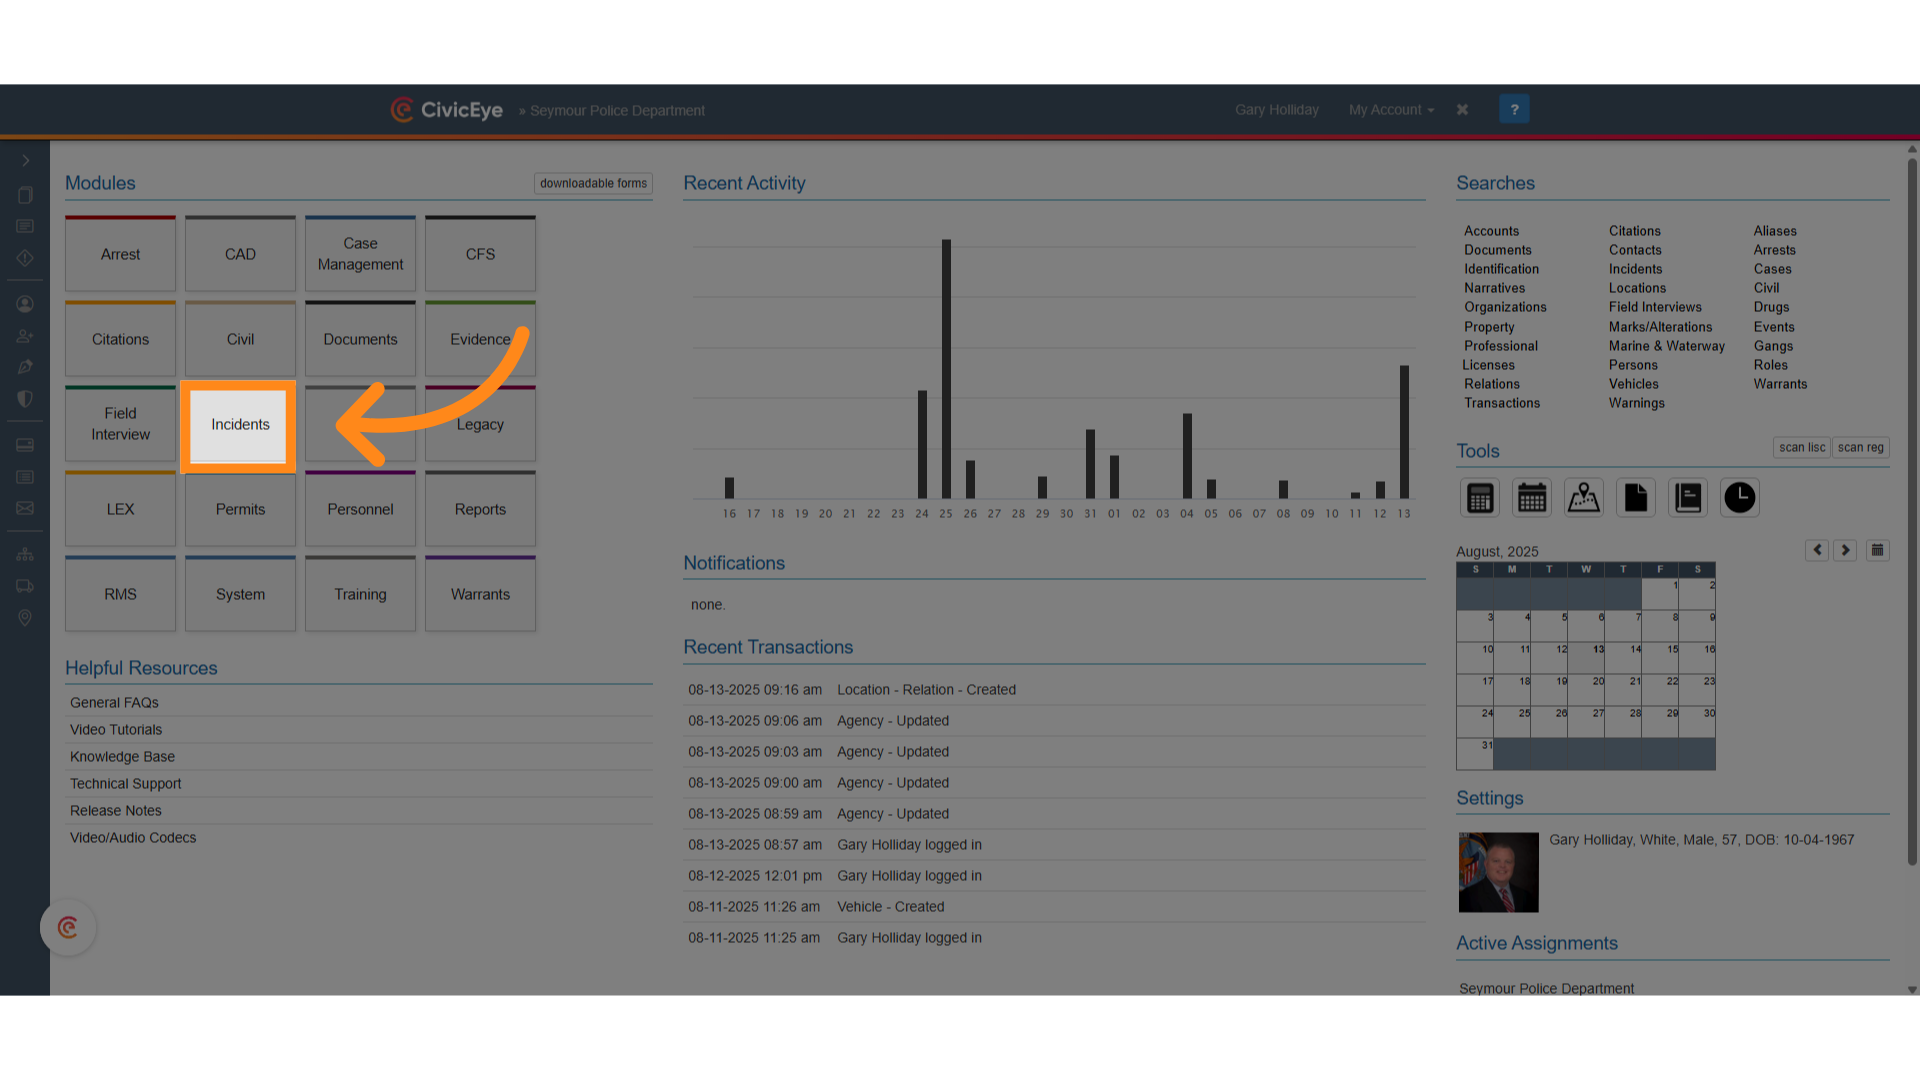
Task: Click the copy pages sidebar icon
Action: (x=25, y=195)
